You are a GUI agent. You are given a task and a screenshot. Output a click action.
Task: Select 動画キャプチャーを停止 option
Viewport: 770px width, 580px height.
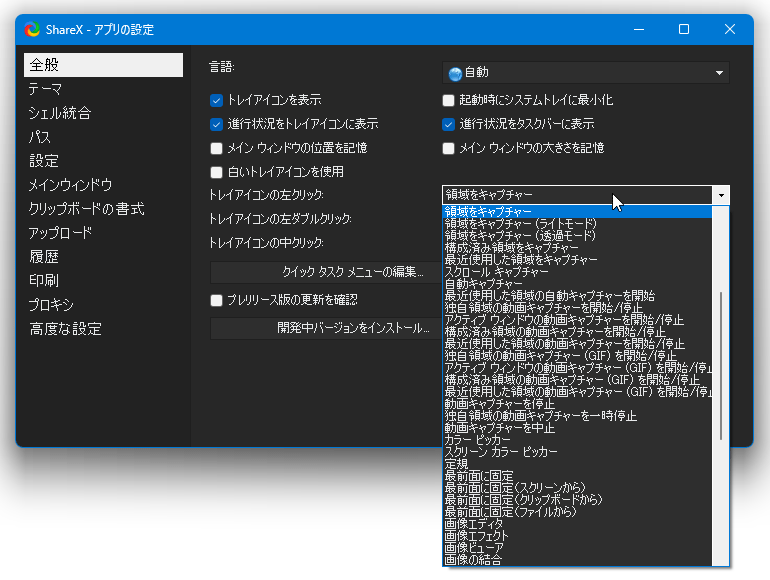pyautogui.click(x=577, y=404)
